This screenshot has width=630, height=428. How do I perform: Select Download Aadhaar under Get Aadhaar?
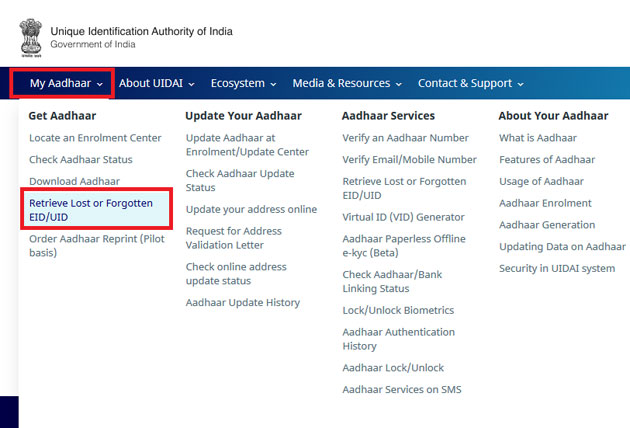pyautogui.click(x=74, y=182)
